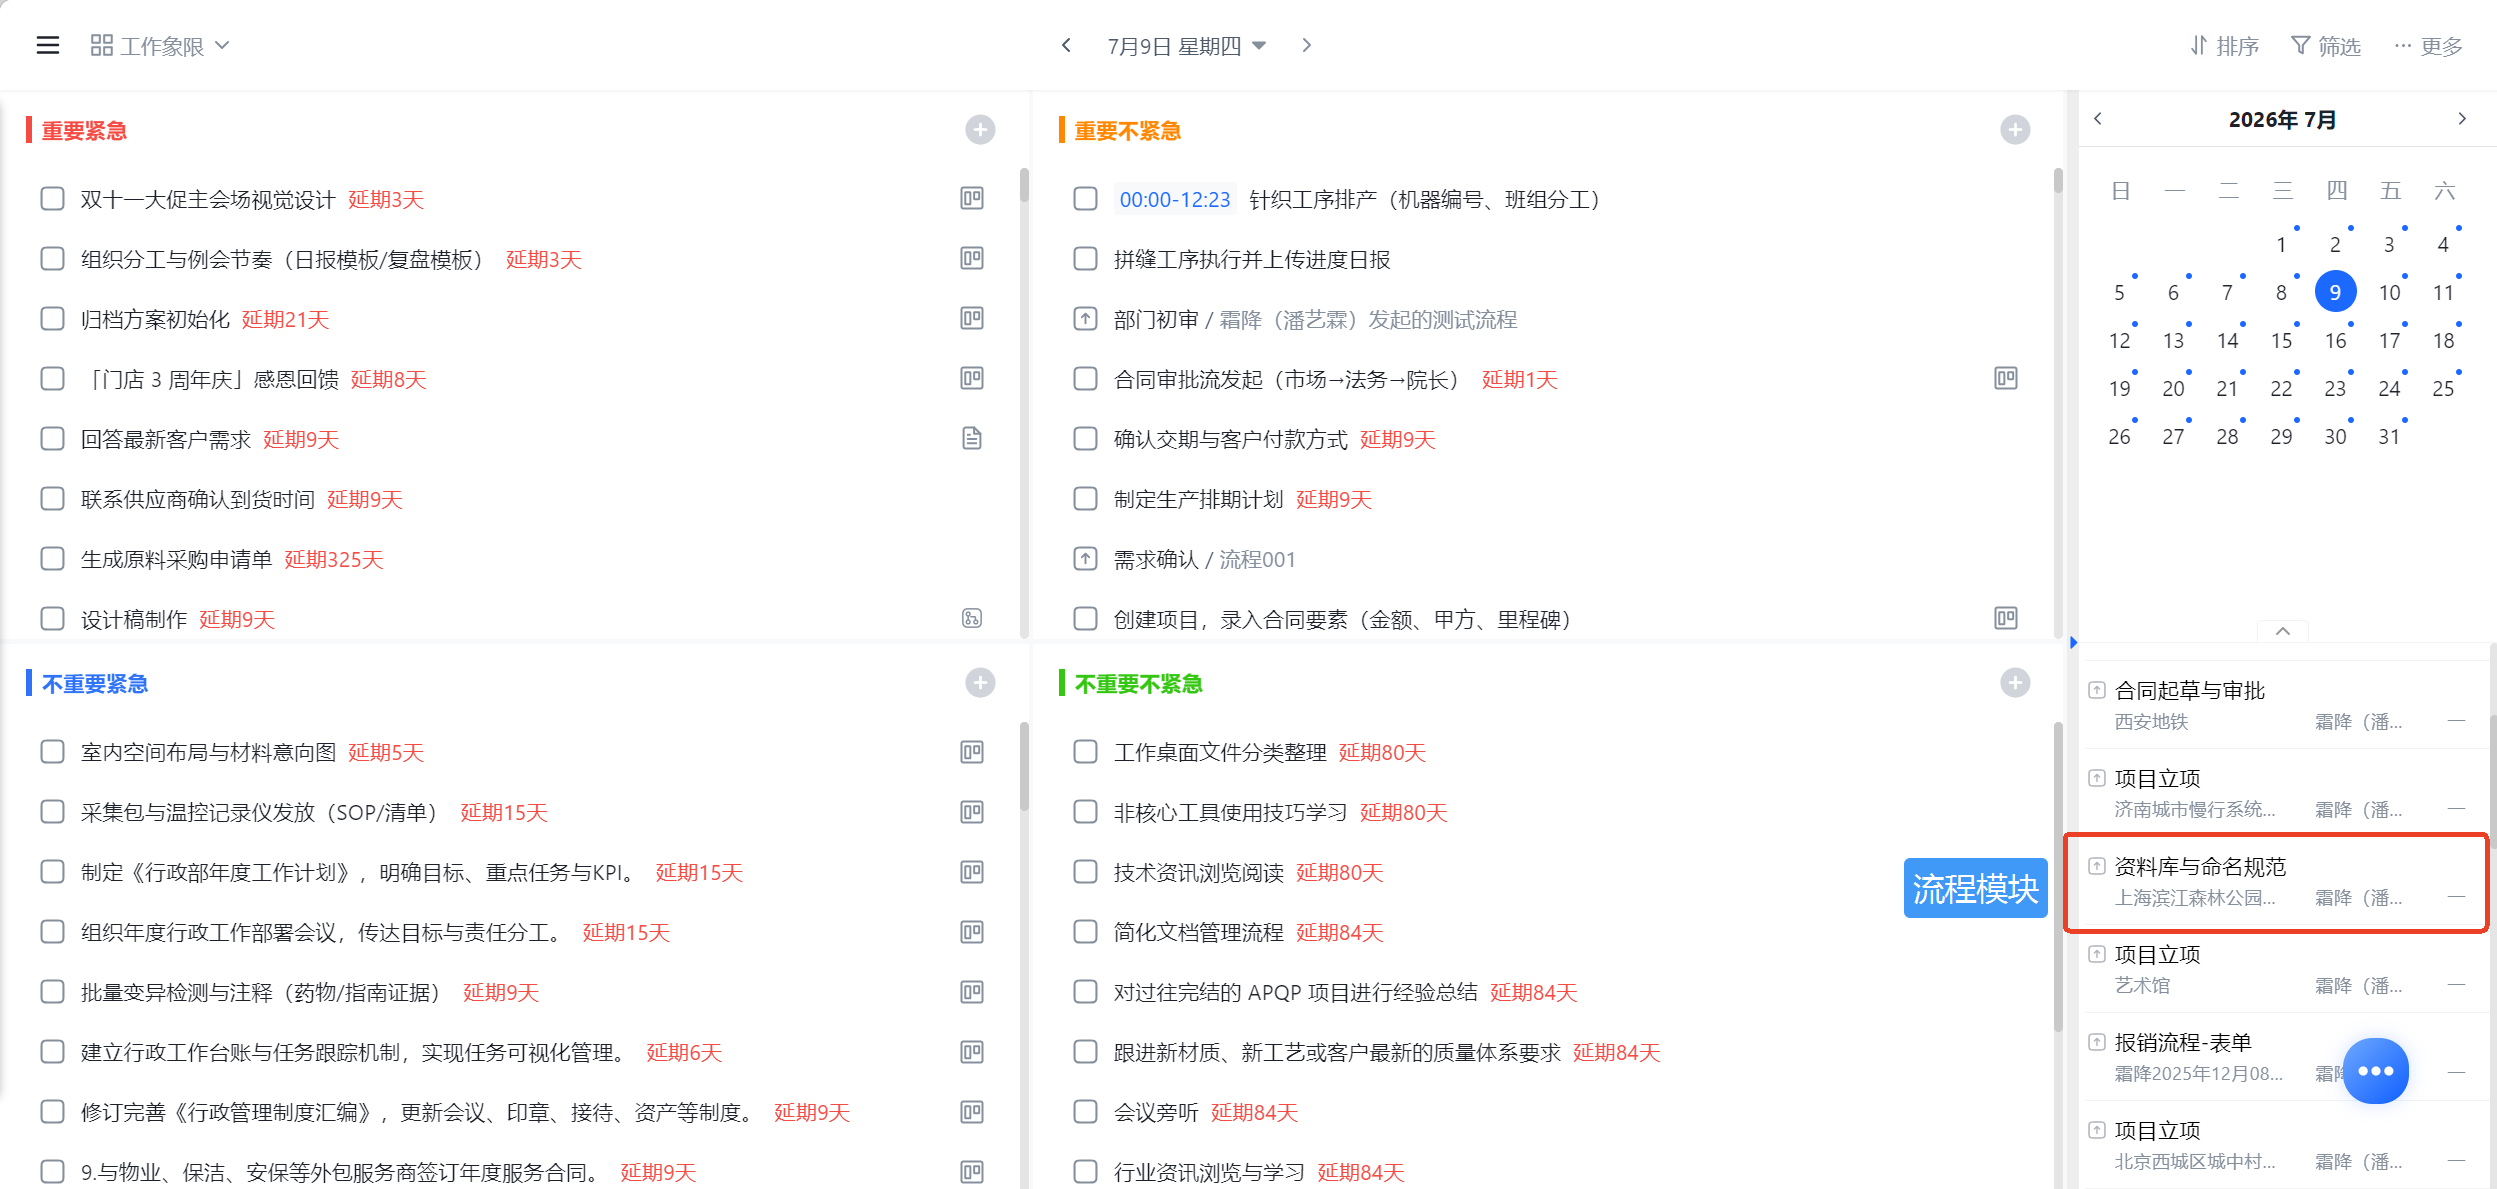The width and height of the screenshot is (2497, 1189).
Task: Check 回答最新客户需求 task
Action: point(52,439)
